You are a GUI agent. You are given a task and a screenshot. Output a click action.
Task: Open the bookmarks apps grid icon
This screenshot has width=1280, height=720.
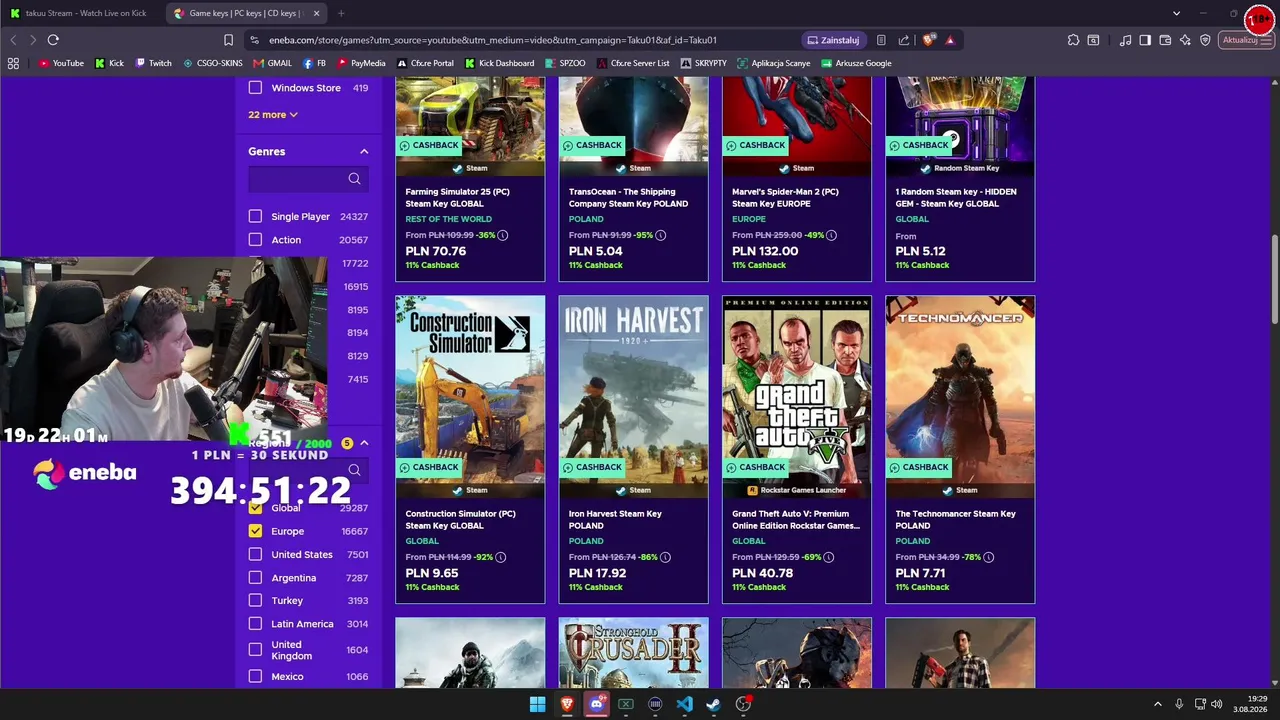(x=13, y=63)
